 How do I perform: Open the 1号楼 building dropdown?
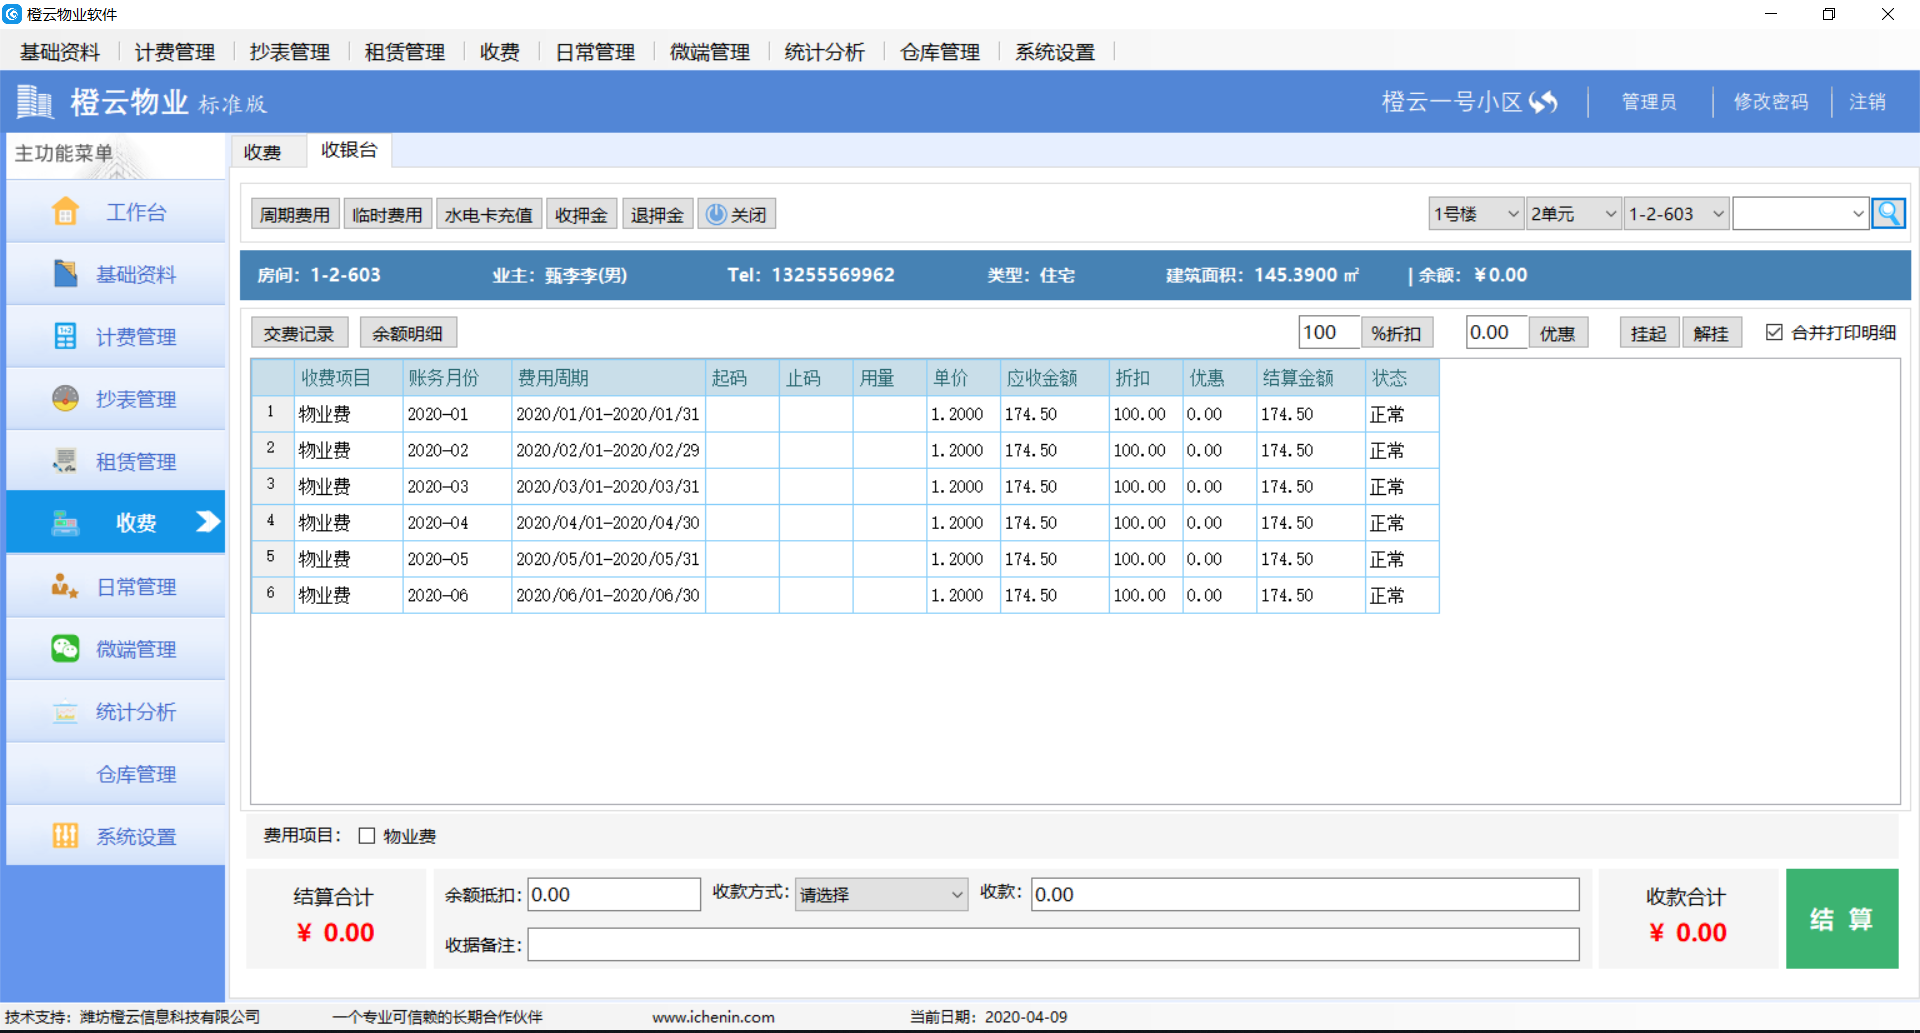[x=1476, y=214]
